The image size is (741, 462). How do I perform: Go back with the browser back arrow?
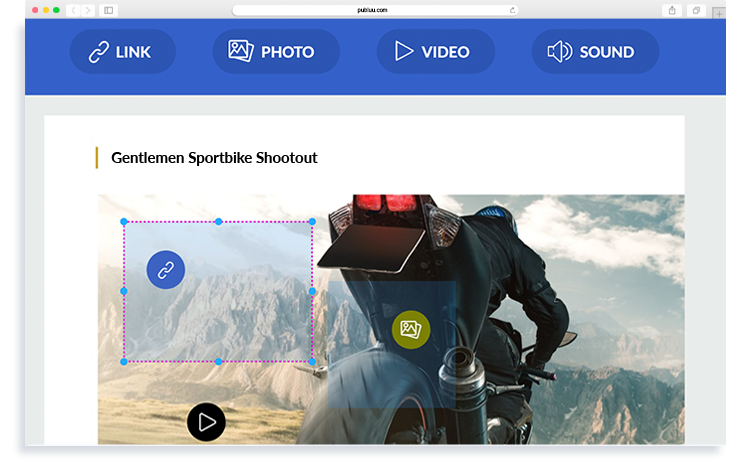tap(74, 10)
